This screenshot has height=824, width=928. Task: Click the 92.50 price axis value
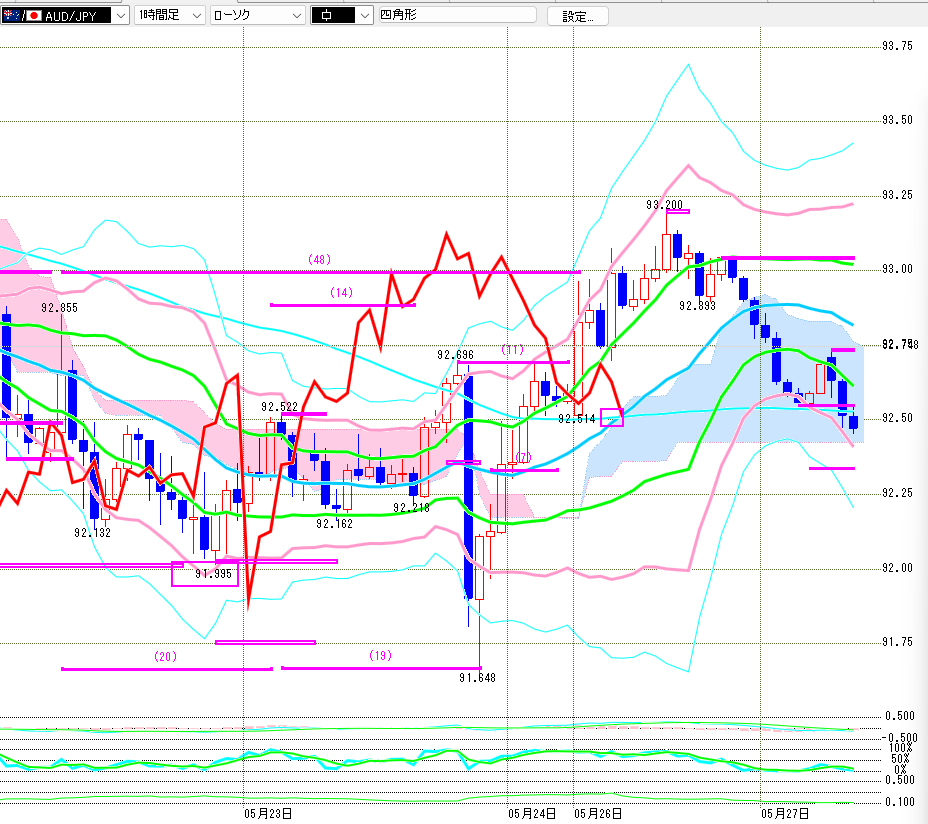(x=897, y=418)
